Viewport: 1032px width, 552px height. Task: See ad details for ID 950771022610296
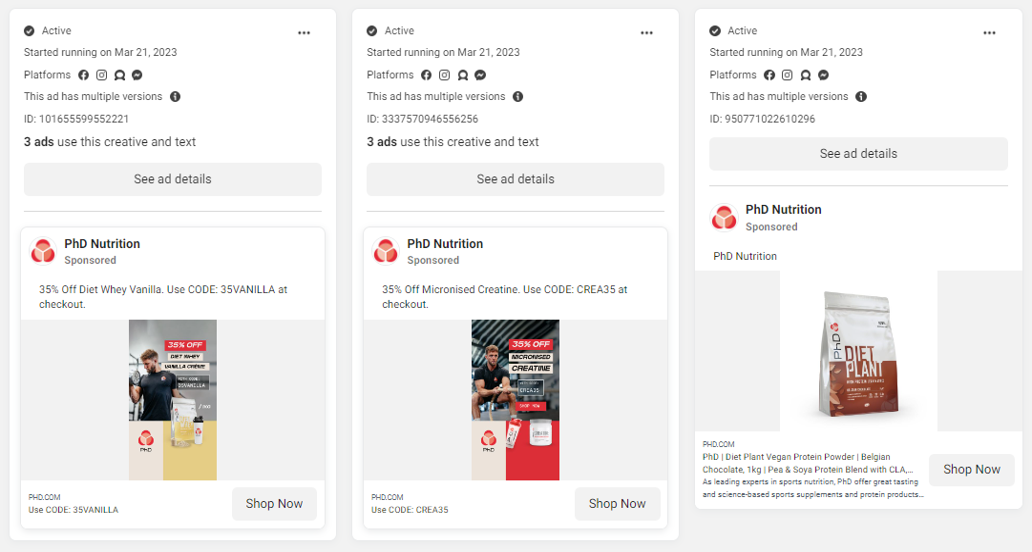(858, 153)
